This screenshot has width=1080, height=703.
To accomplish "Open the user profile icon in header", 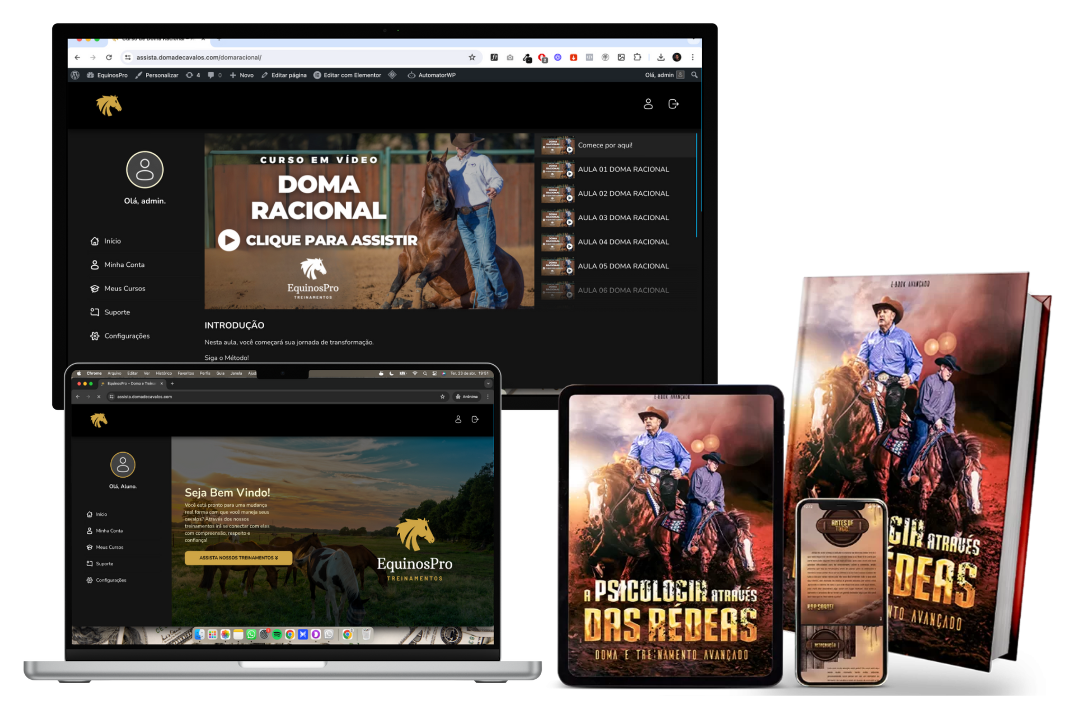I will coord(648,104).
